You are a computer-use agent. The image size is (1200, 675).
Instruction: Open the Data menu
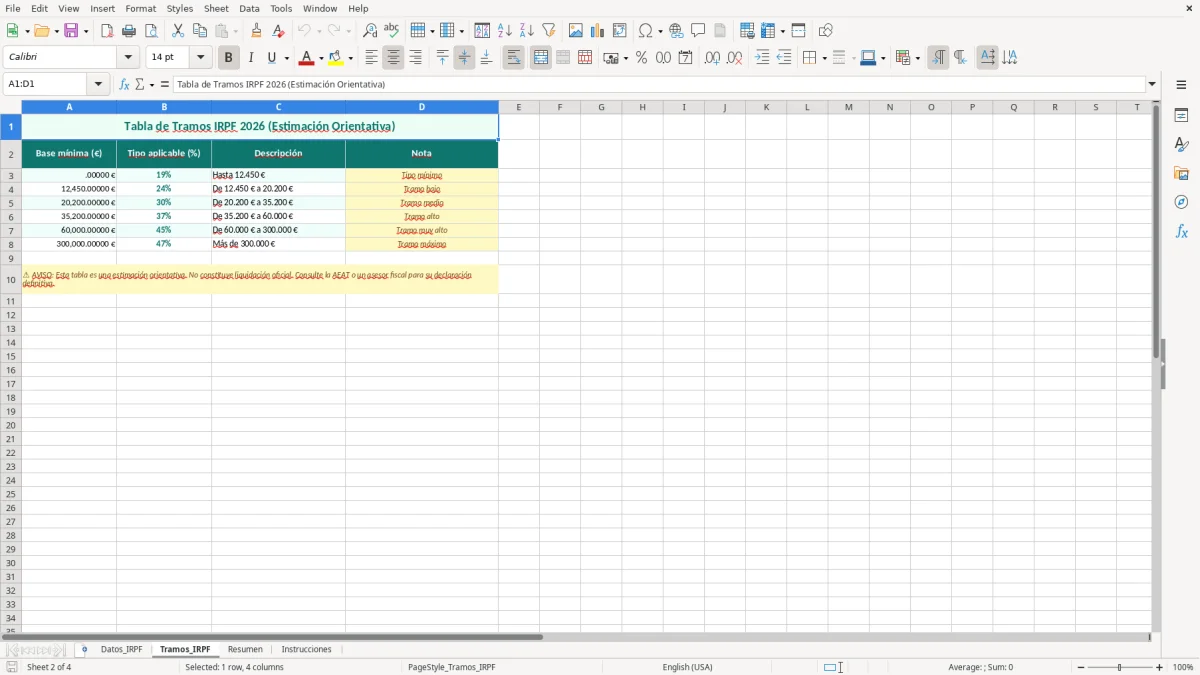pos(249,8)
